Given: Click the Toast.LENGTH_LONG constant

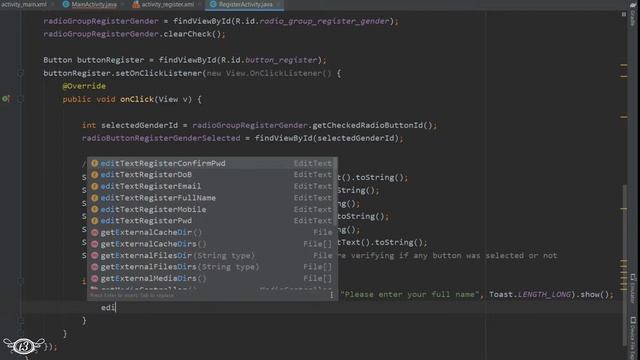Looking at the screenshot, I should pyautogui.click(x=530, y=295).
